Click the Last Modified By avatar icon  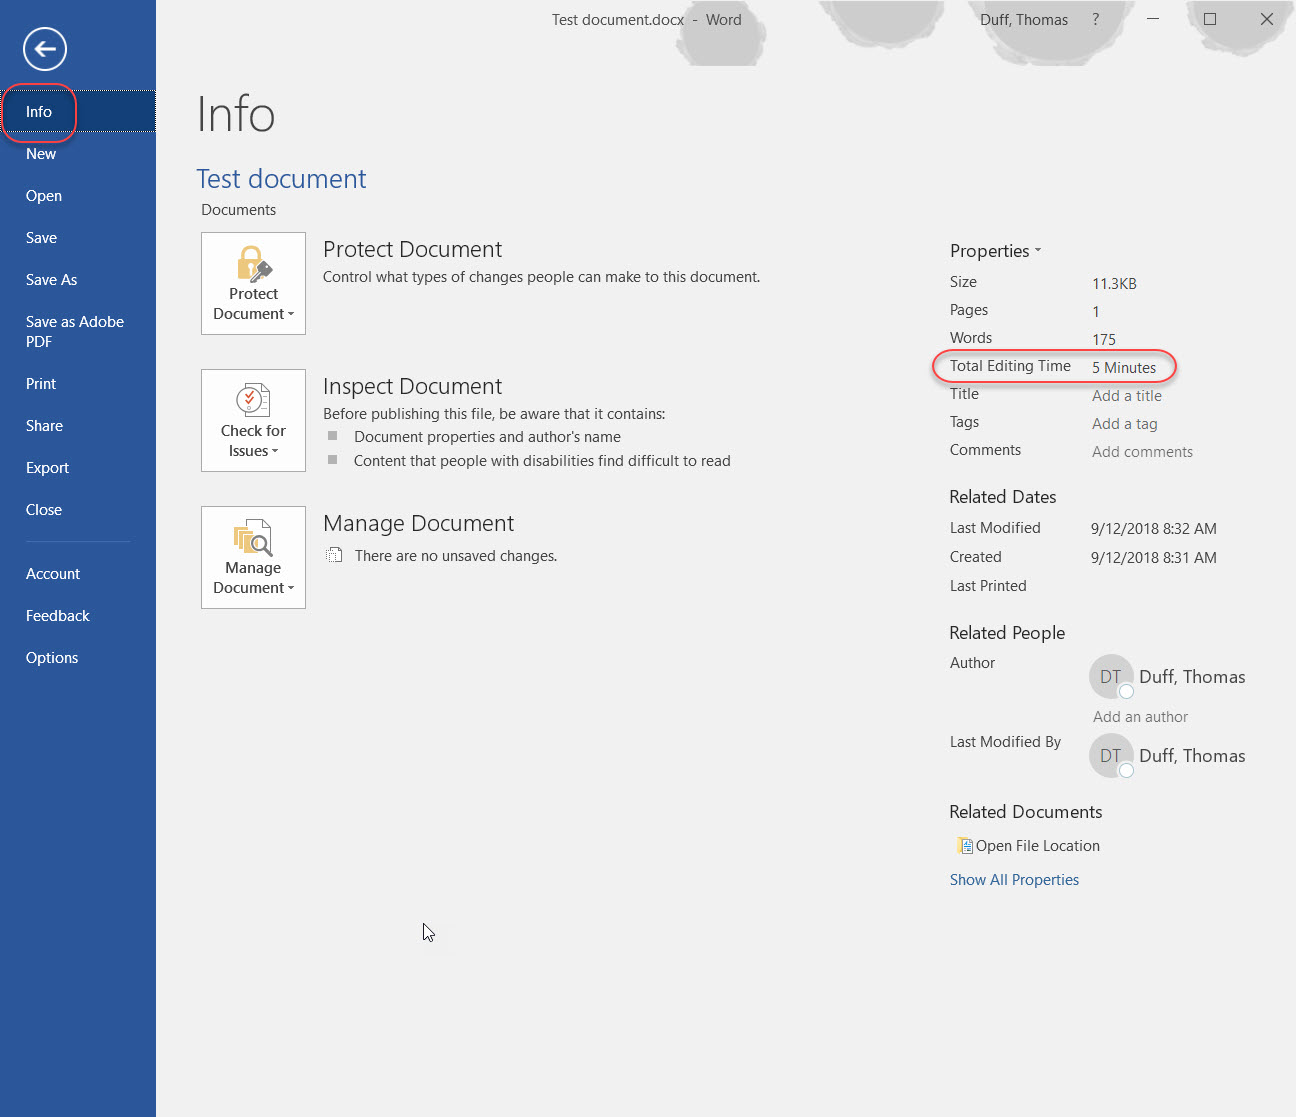1110,756
